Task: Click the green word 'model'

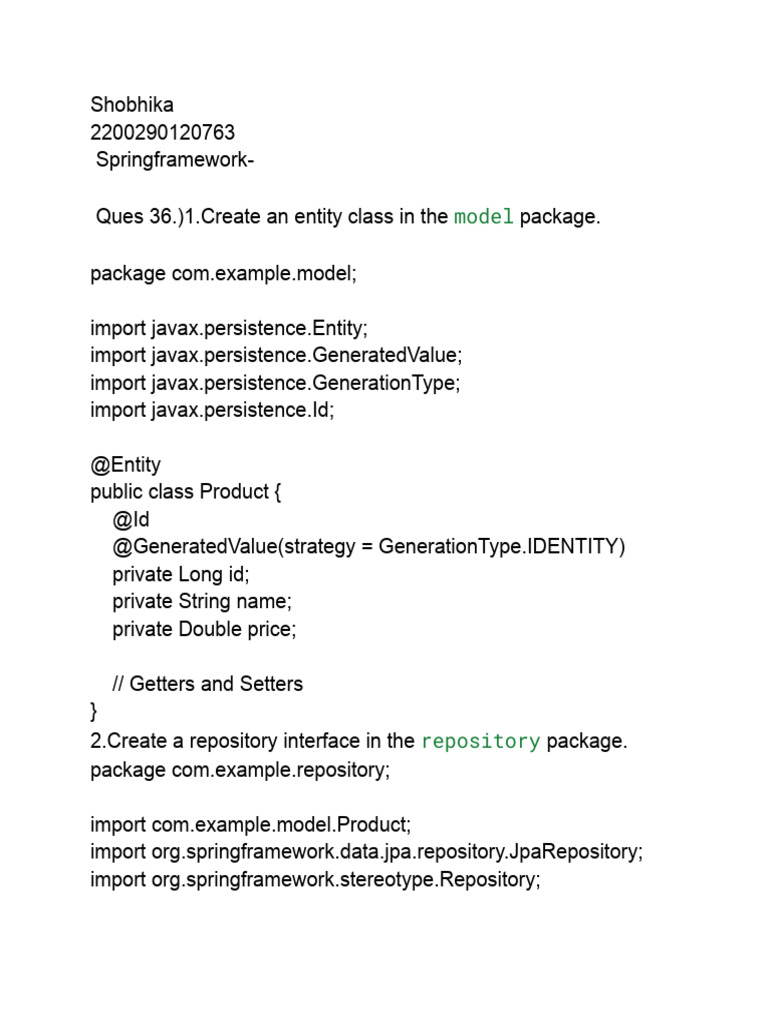Action: pos(484,216)
